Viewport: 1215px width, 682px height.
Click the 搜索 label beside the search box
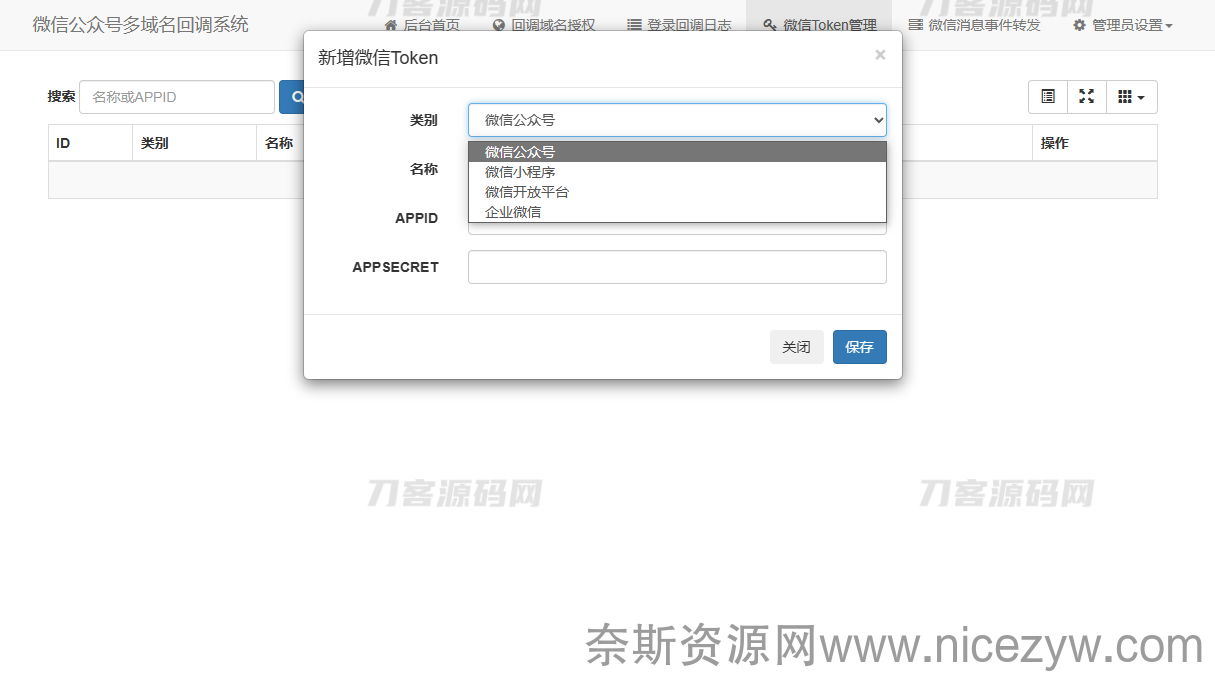pos(62,97)
